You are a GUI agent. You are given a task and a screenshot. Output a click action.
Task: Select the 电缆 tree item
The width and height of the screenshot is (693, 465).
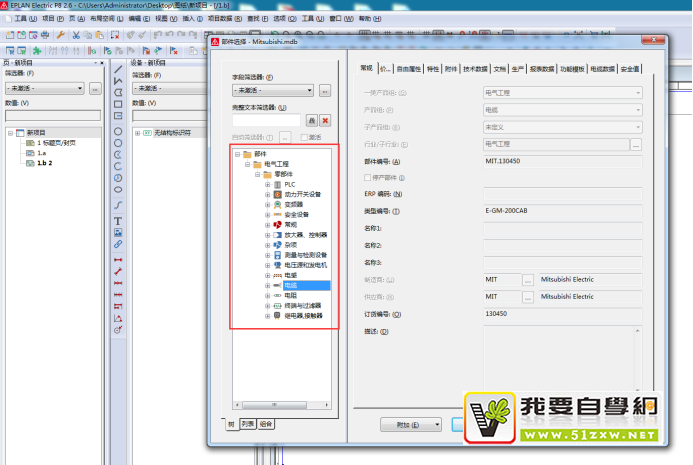pyautogui.click(x=291, y=285)
